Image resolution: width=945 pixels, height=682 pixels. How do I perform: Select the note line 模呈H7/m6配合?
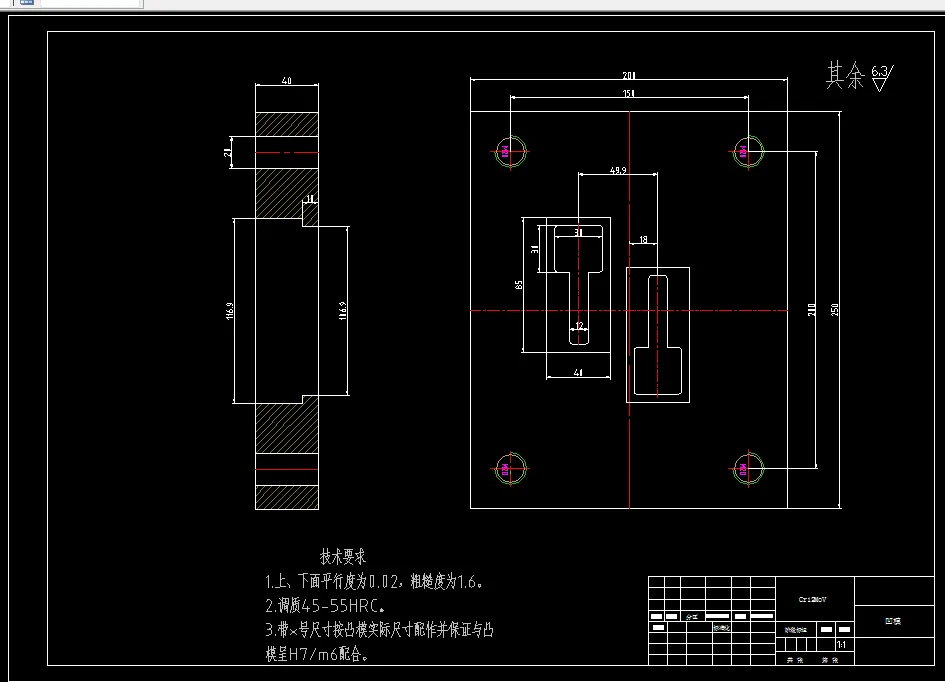[317, 654]
